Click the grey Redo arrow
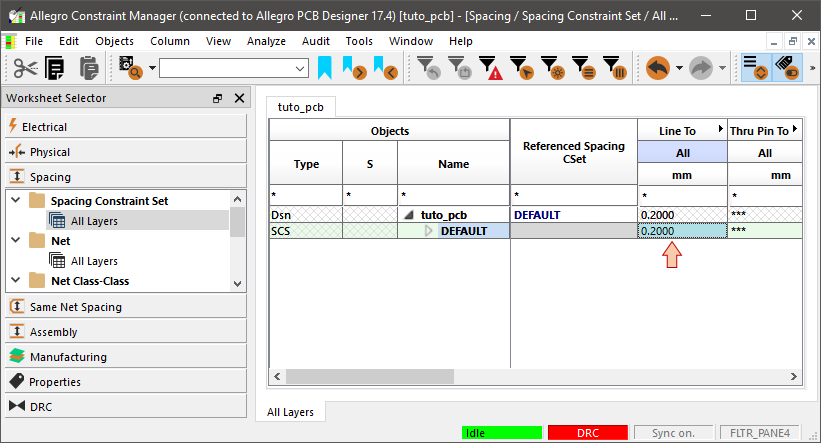 [x=701, y=68]
